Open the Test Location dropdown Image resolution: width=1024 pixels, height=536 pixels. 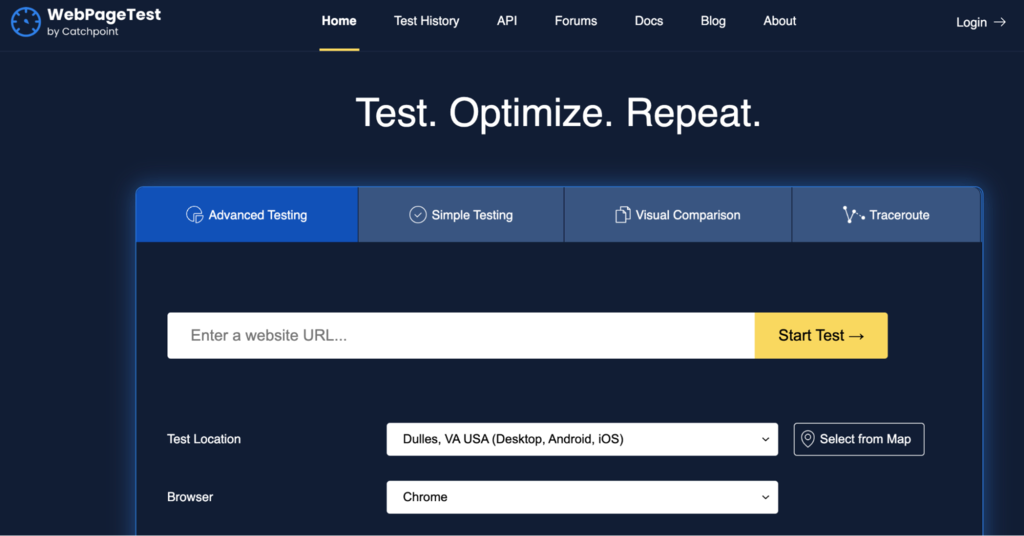[582, 439]
